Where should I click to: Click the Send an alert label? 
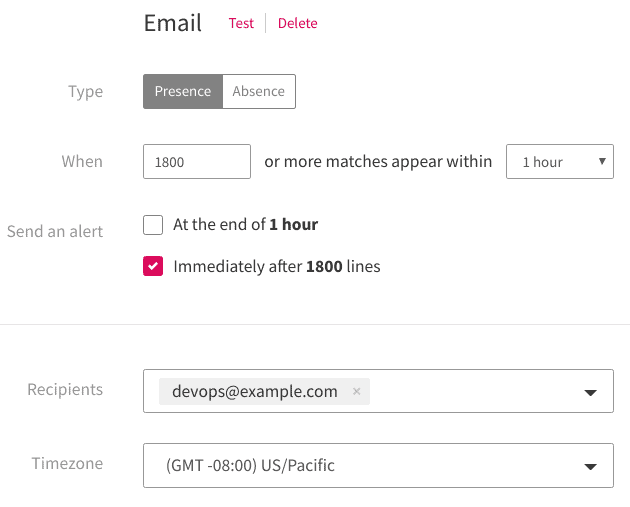(55, 232)
